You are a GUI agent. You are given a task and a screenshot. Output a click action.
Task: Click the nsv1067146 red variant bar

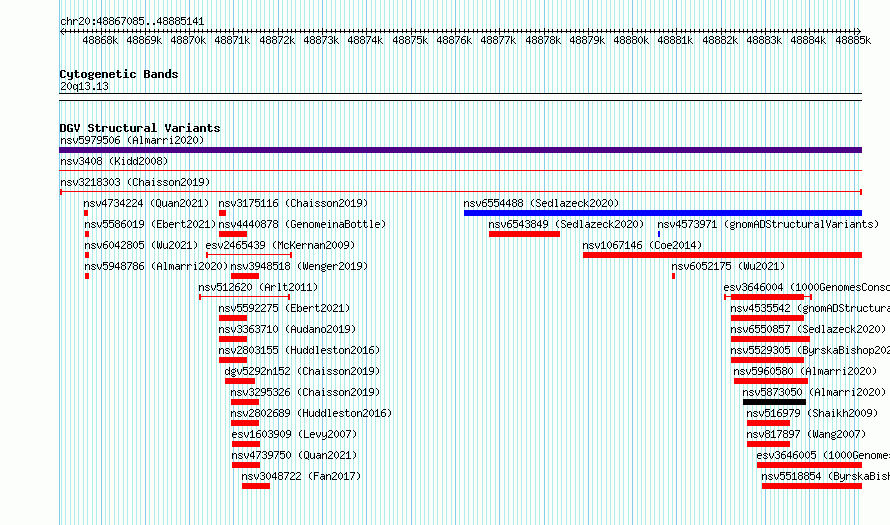pyautogui.click(x=723, y=255)
